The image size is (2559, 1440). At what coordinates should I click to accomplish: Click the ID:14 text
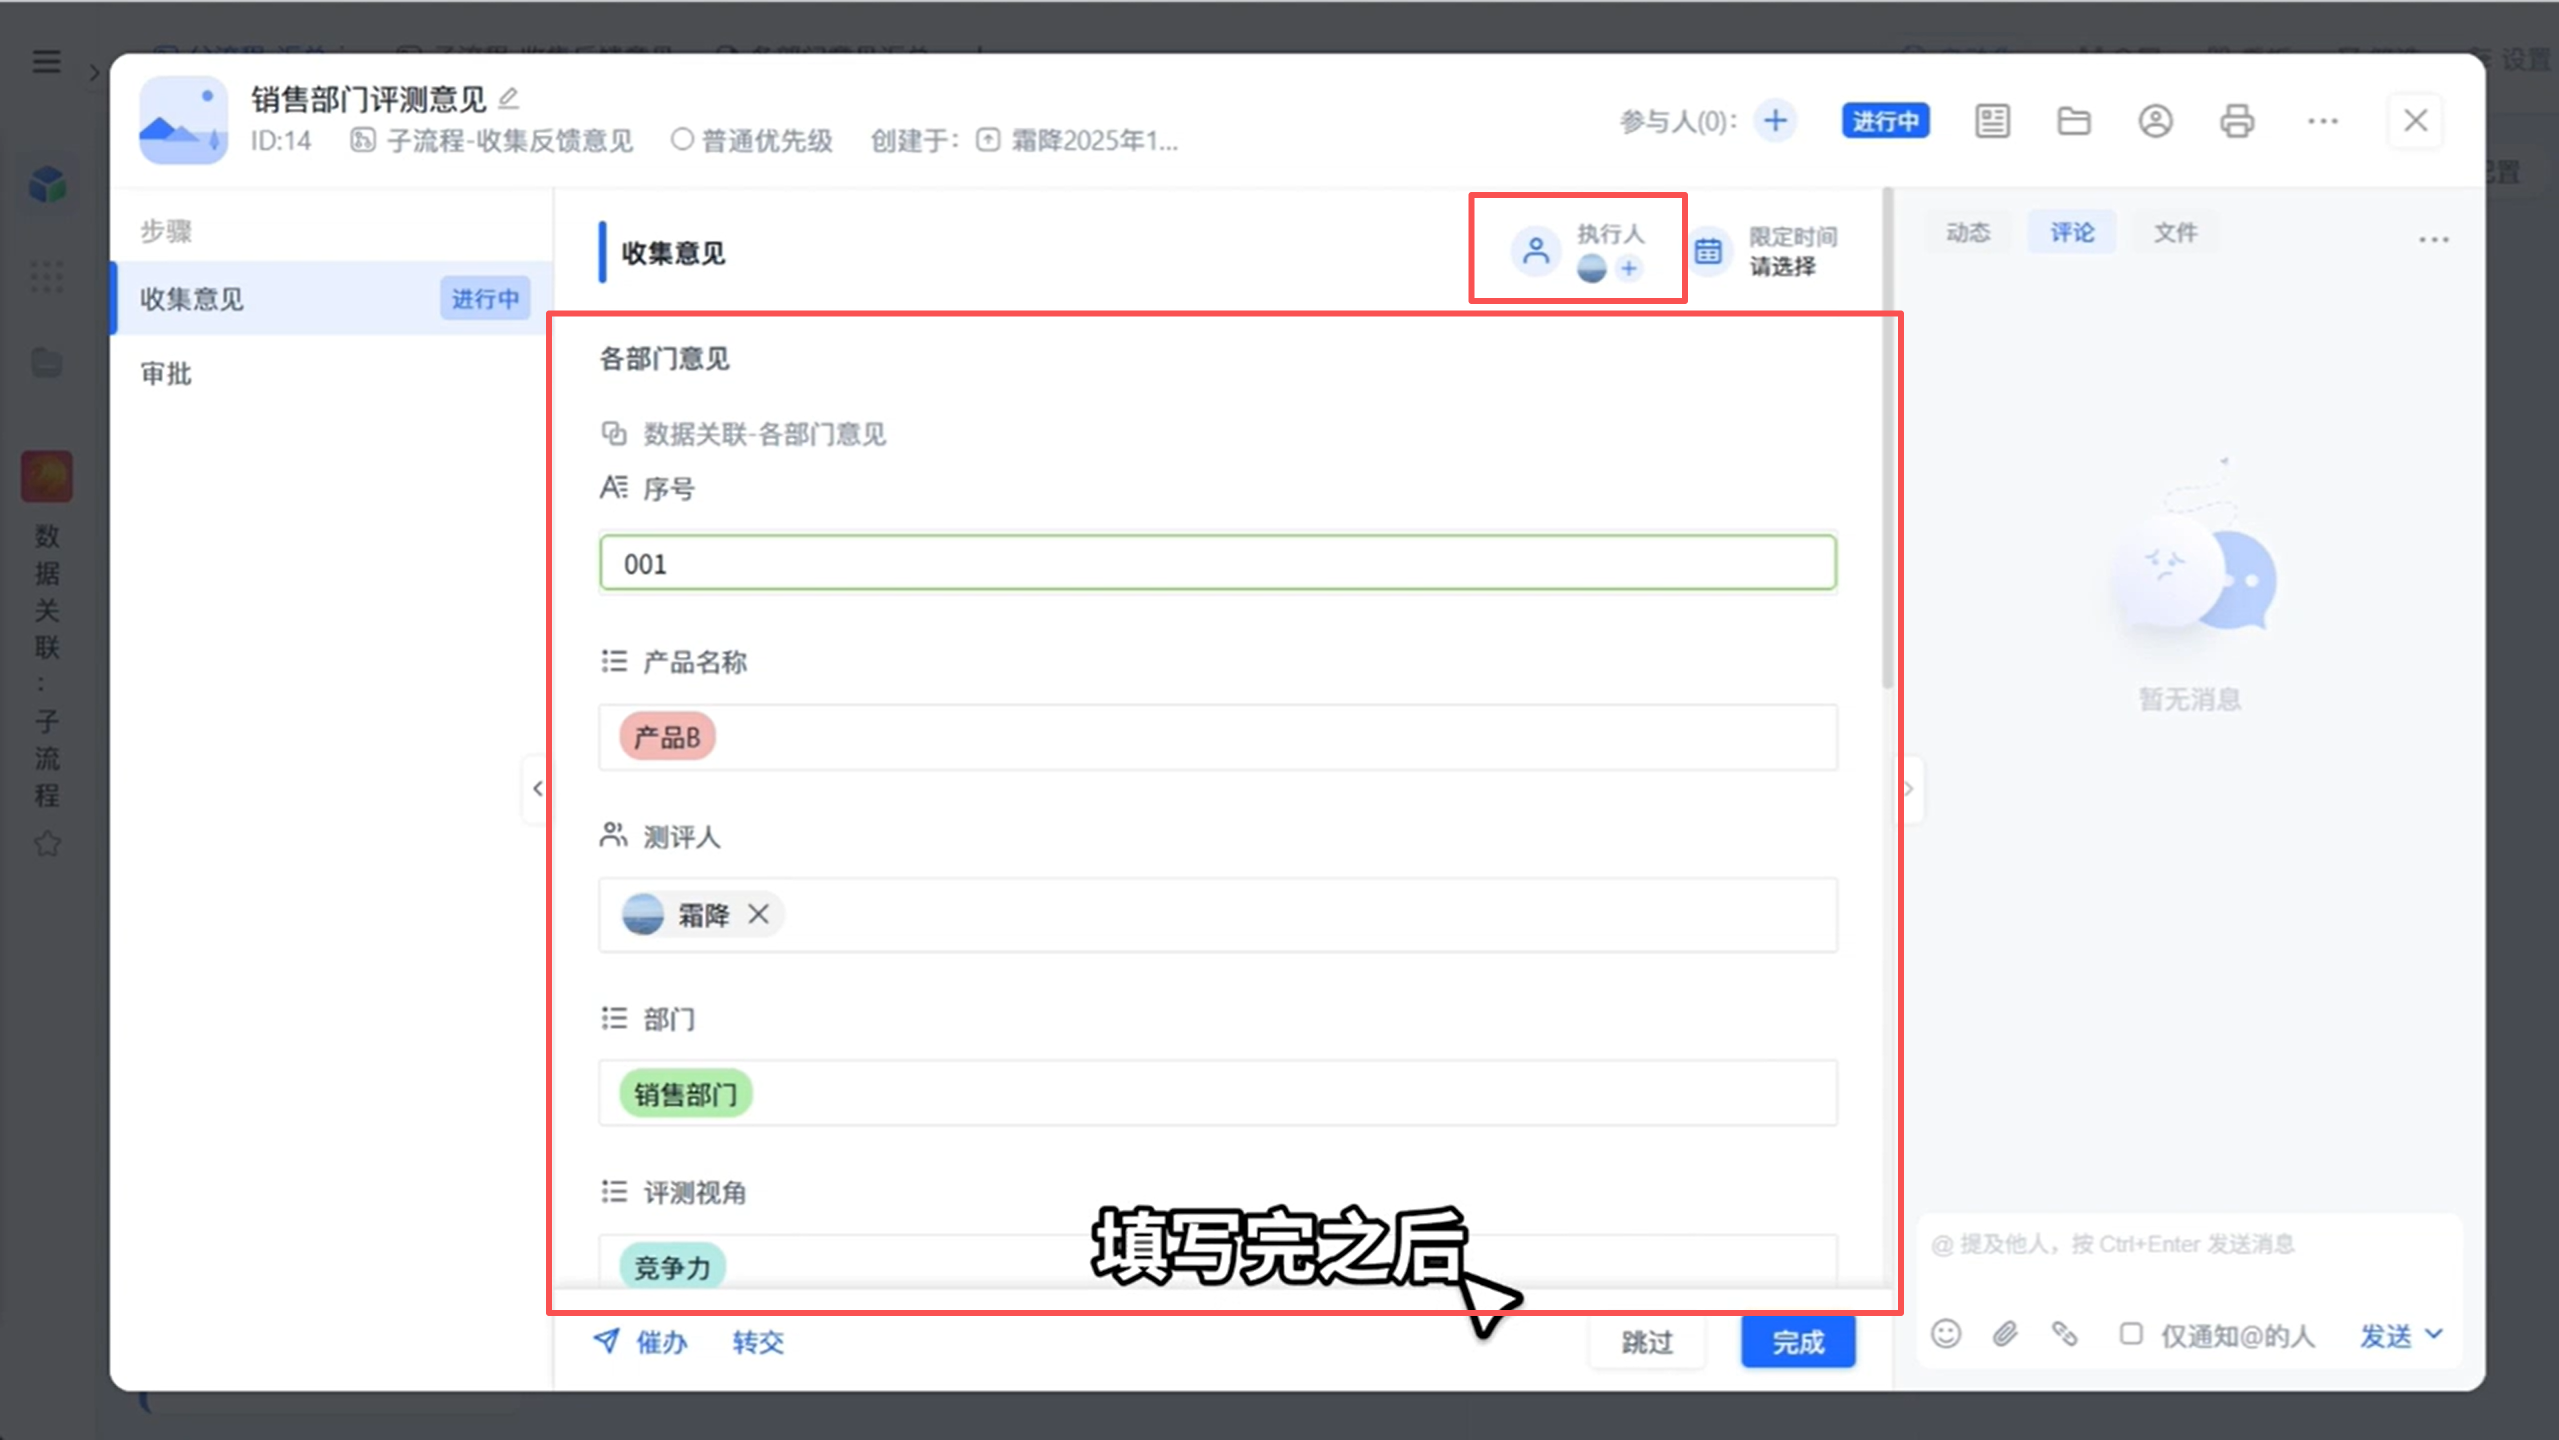click(281, 140)
